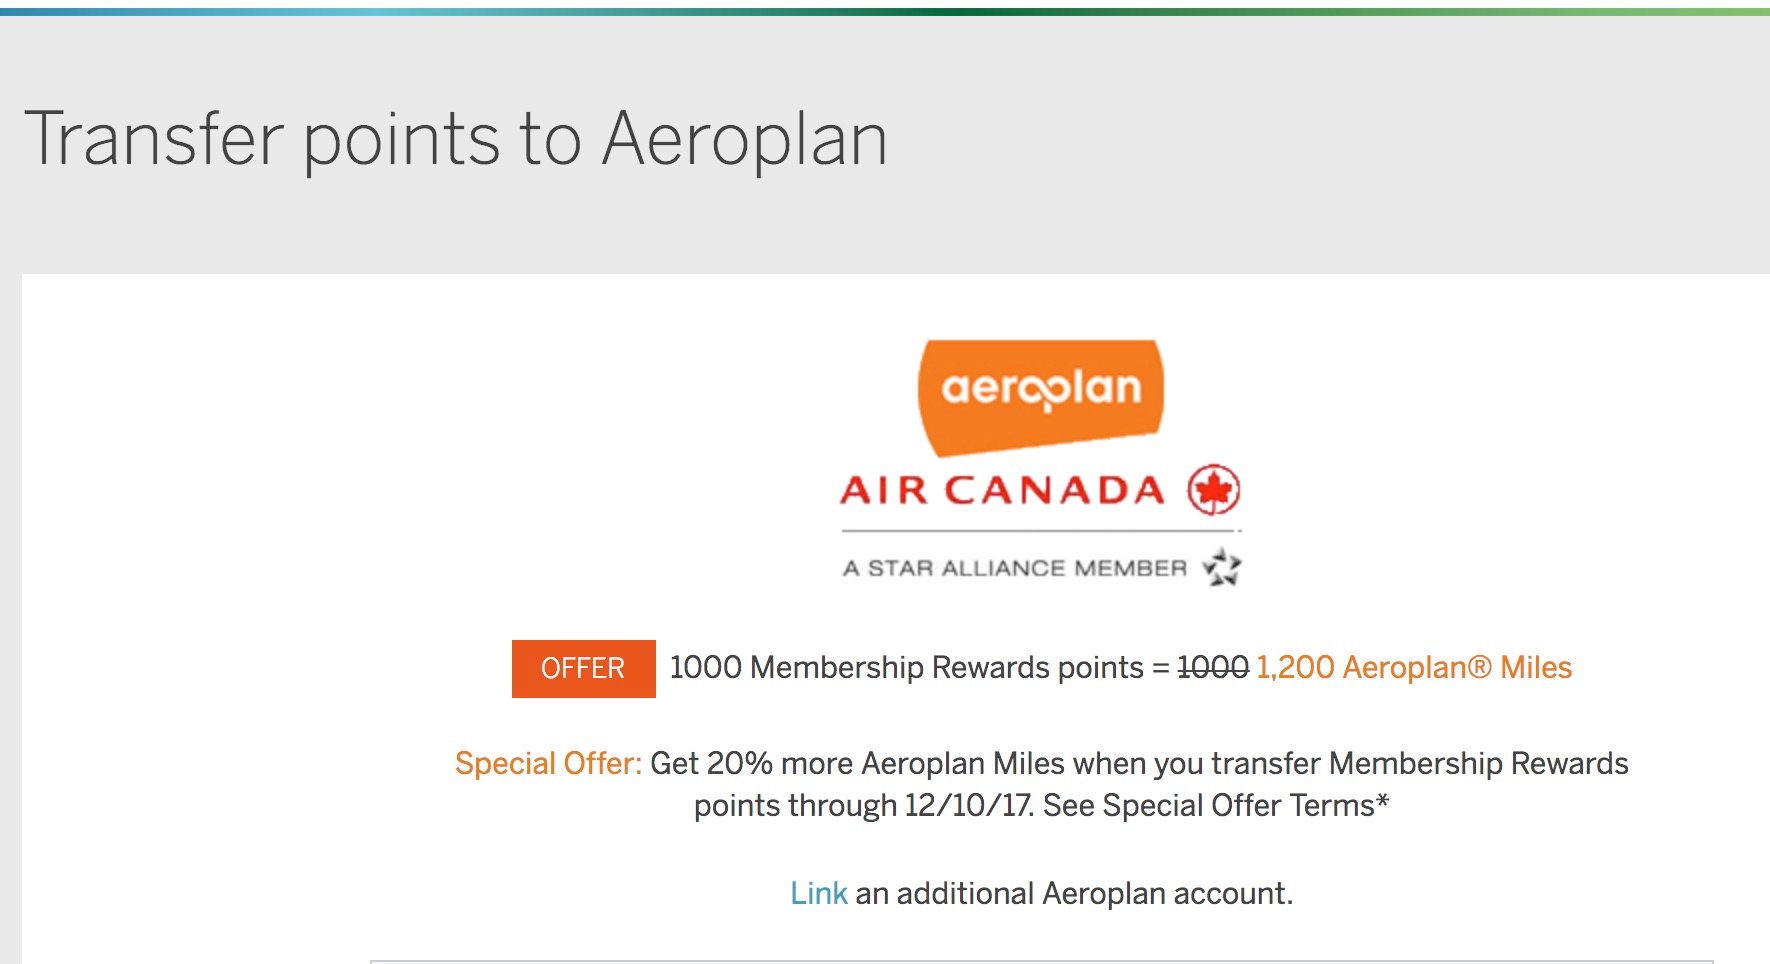Click 1000 Membership Rewards points text

pos(907,667)
